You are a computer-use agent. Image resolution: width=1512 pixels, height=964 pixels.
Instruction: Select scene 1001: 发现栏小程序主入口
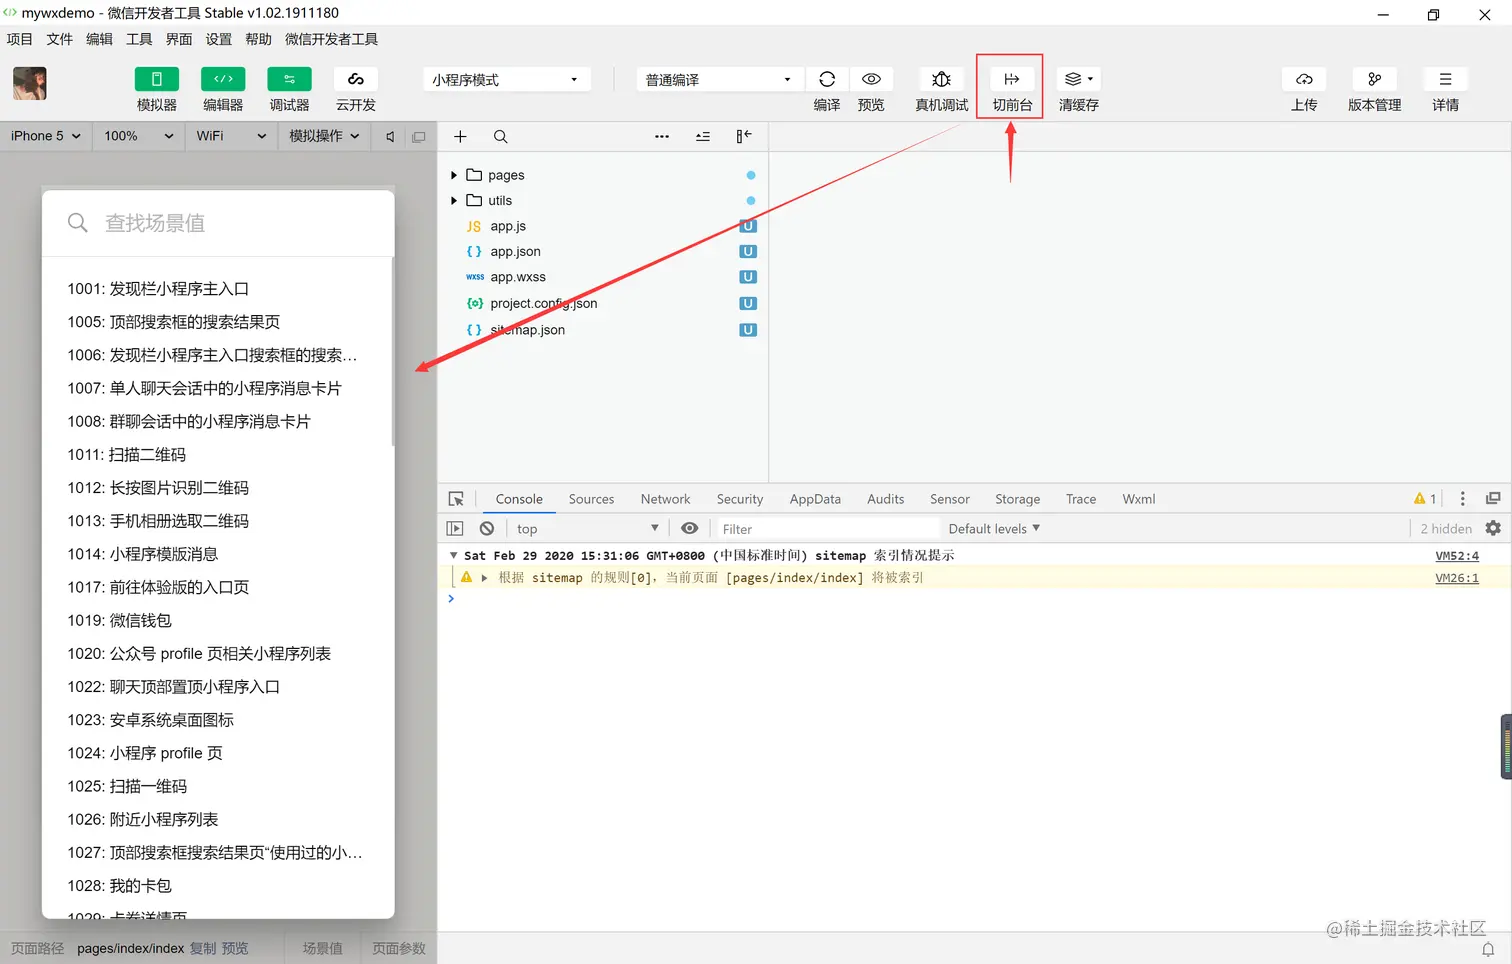[158, 289]
